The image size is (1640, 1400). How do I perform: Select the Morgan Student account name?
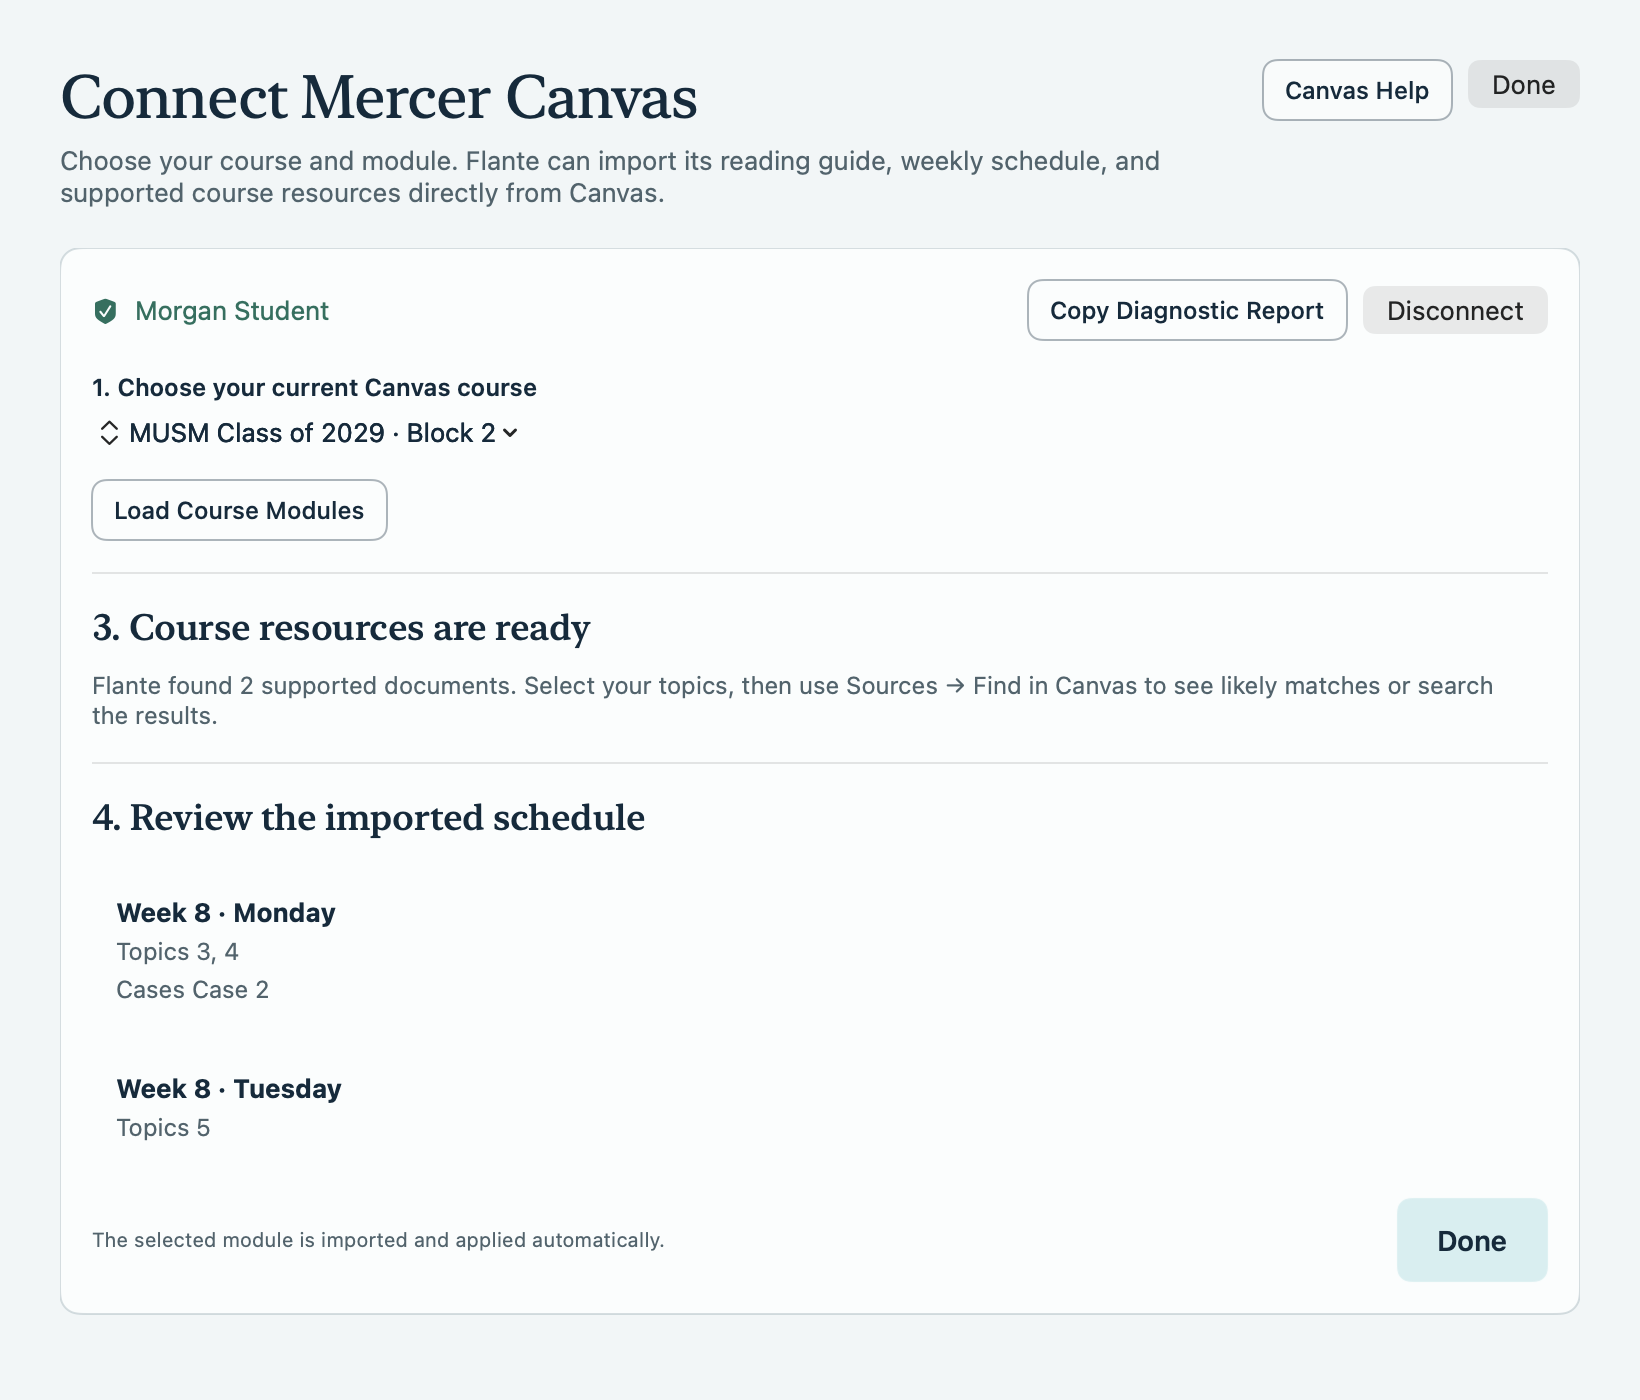point(232,311)
